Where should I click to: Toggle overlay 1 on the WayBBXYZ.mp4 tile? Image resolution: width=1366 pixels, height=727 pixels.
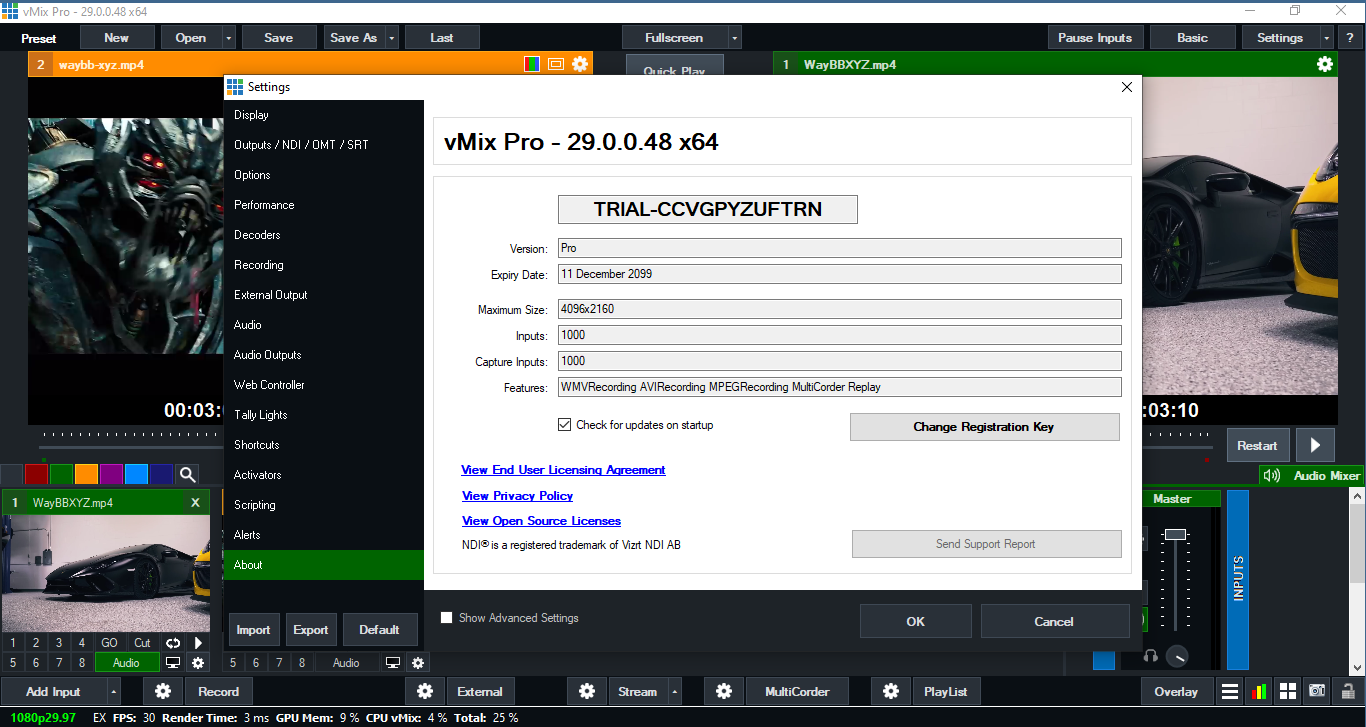[x=12, y=643]
